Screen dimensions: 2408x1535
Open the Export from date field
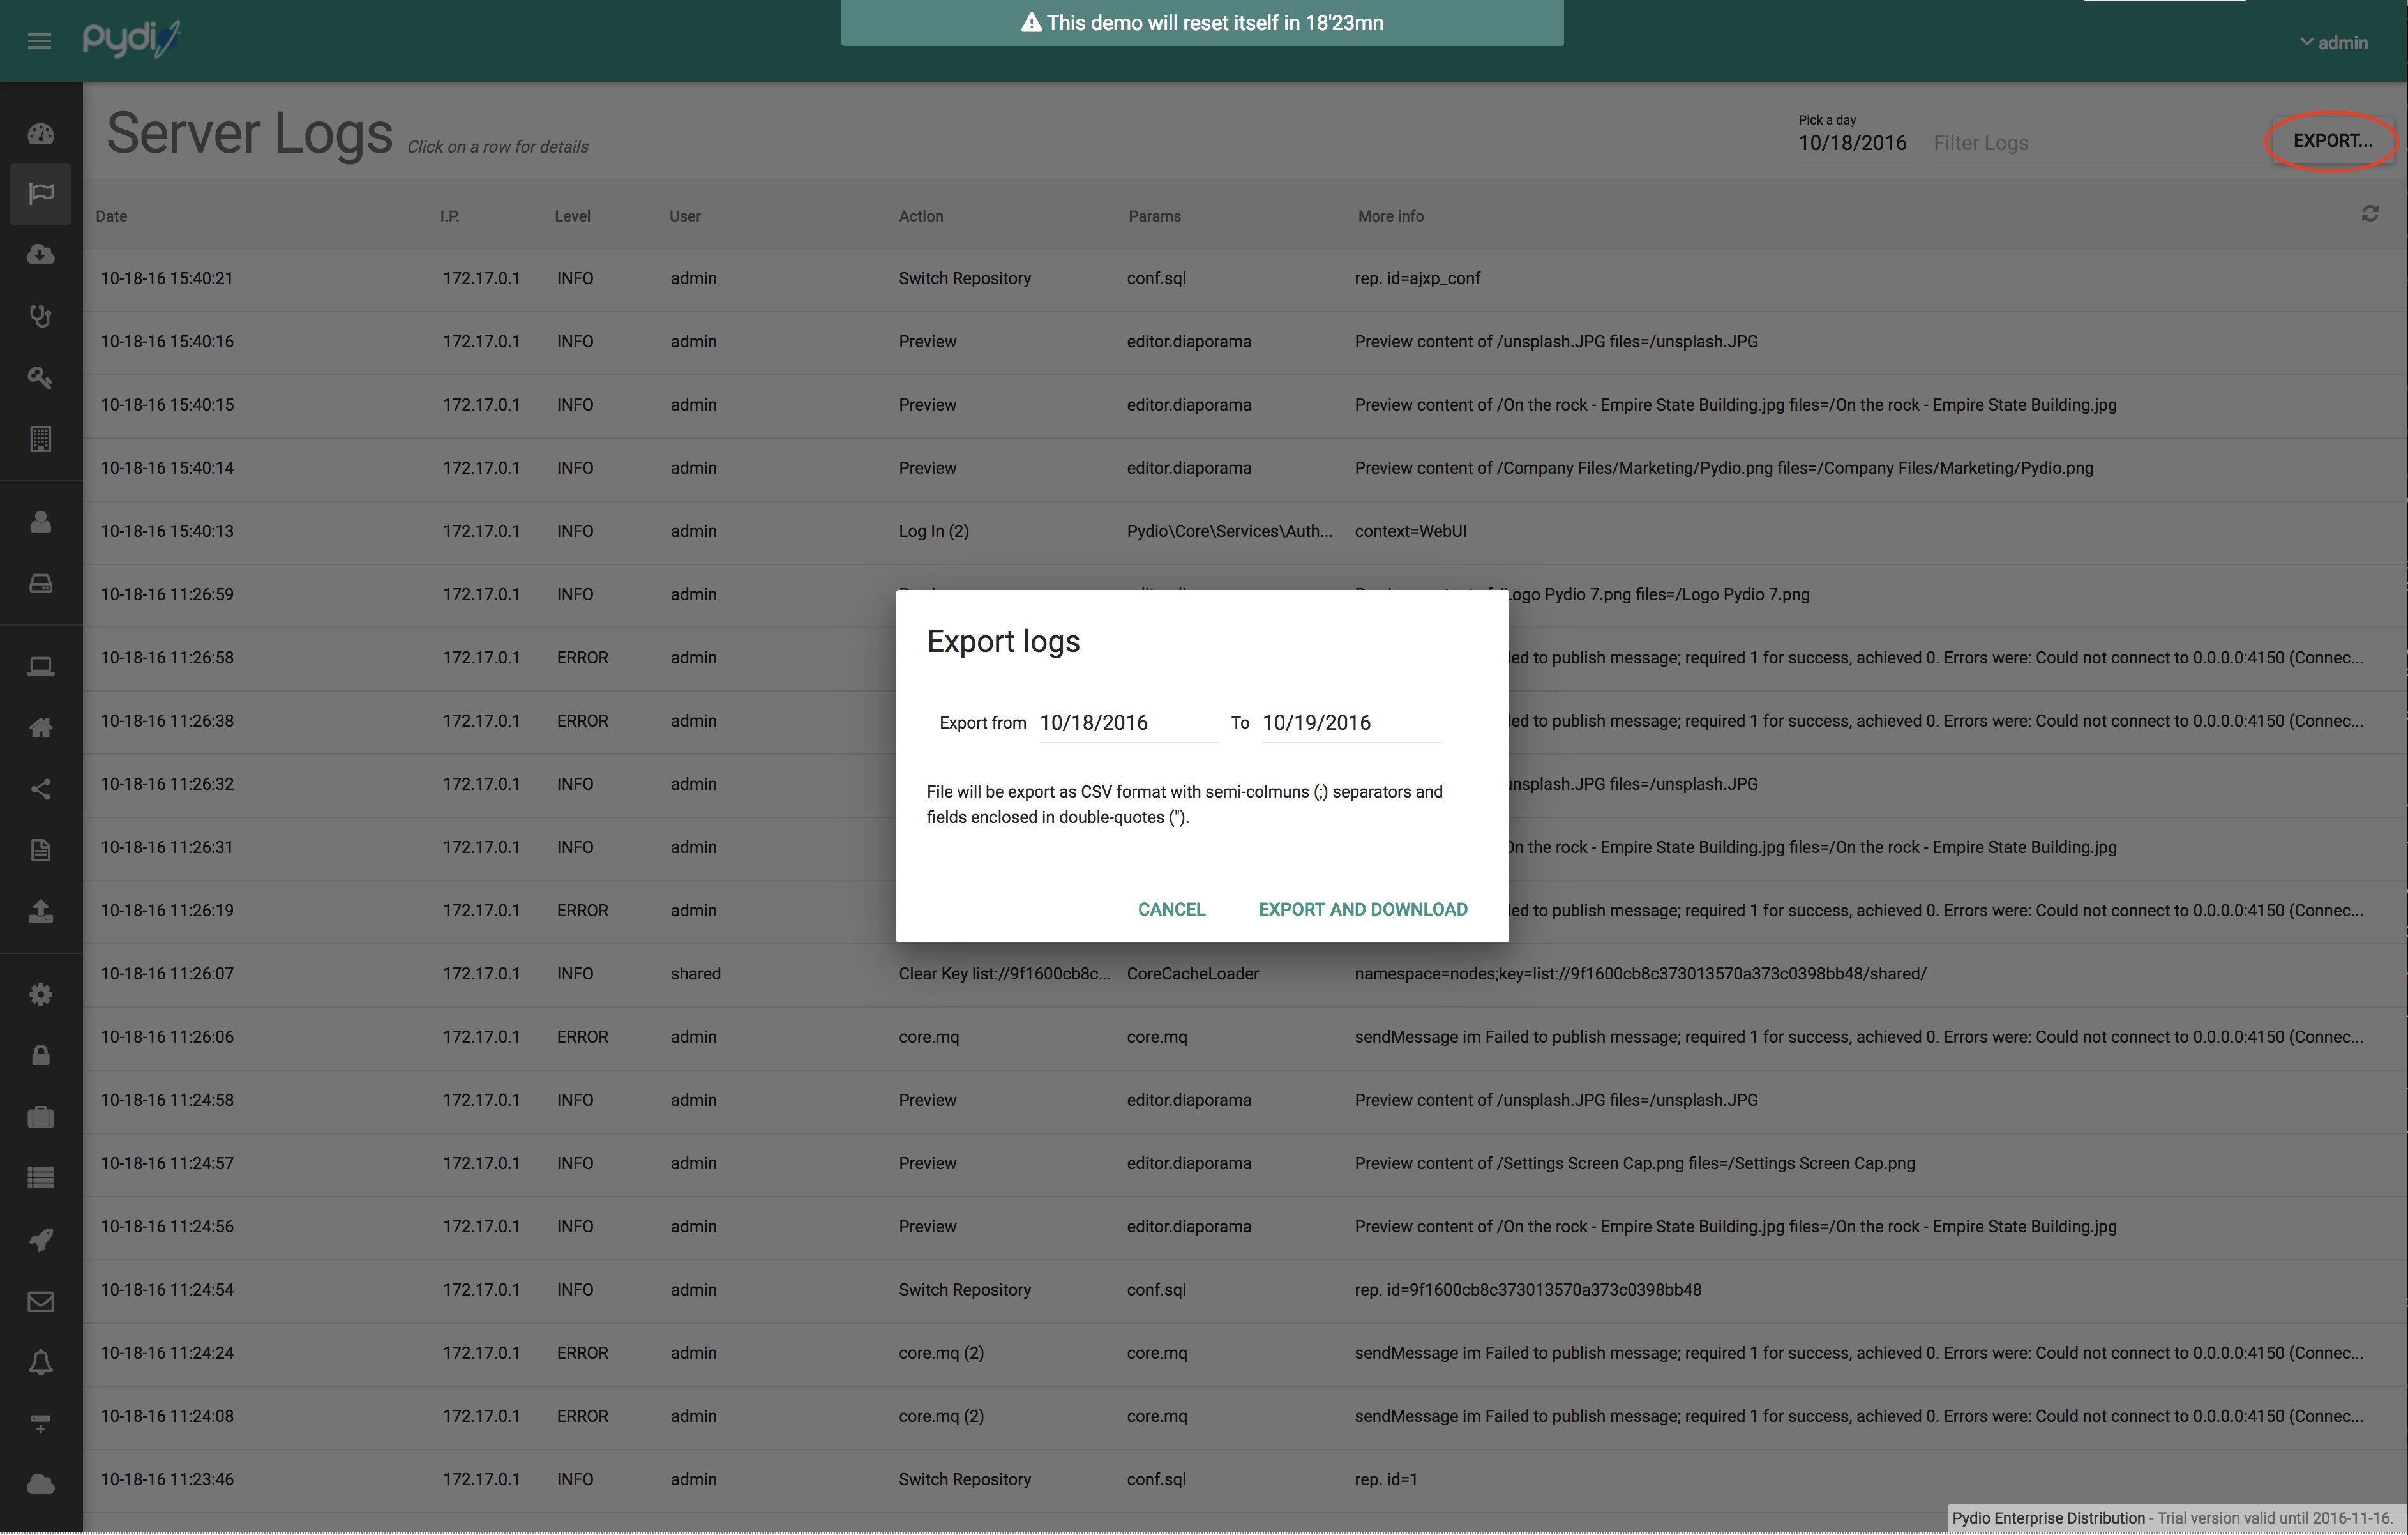click(1128, 723)
